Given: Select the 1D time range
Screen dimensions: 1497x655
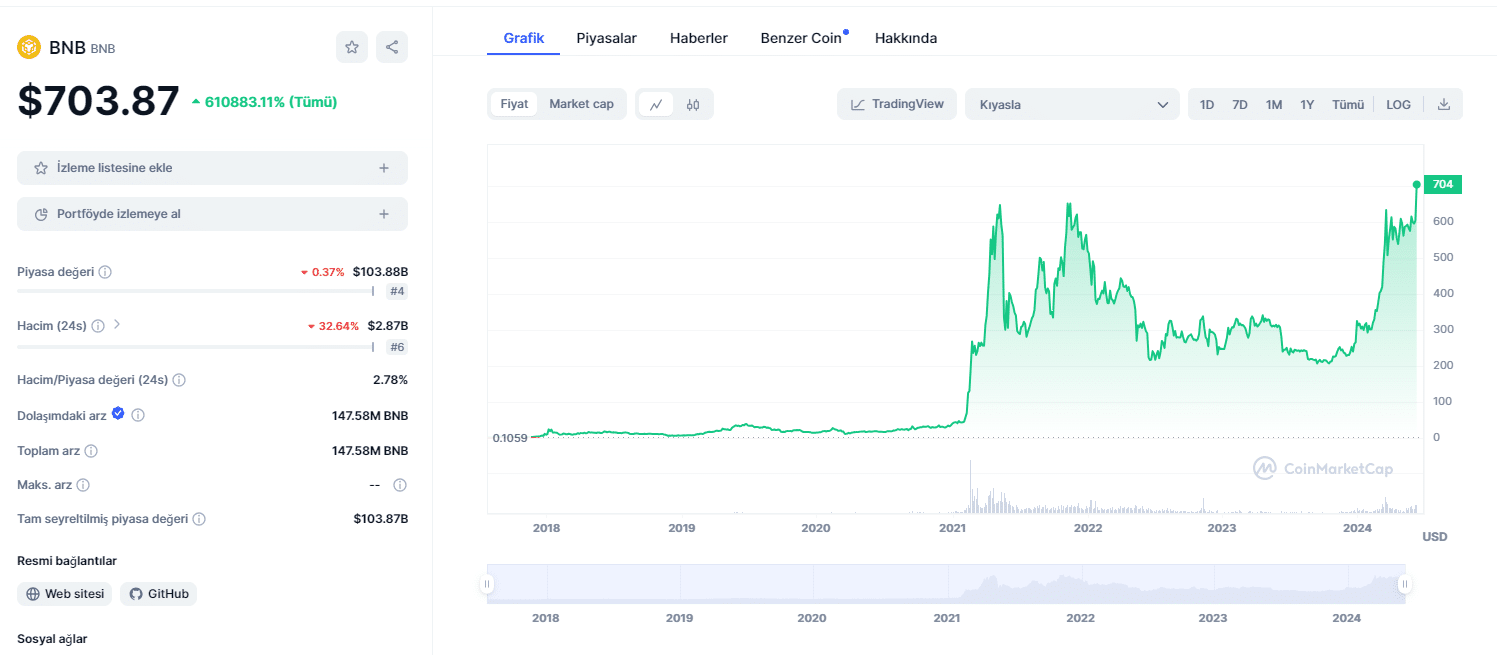Looking at the screenshot, I should pos(1207,104).
